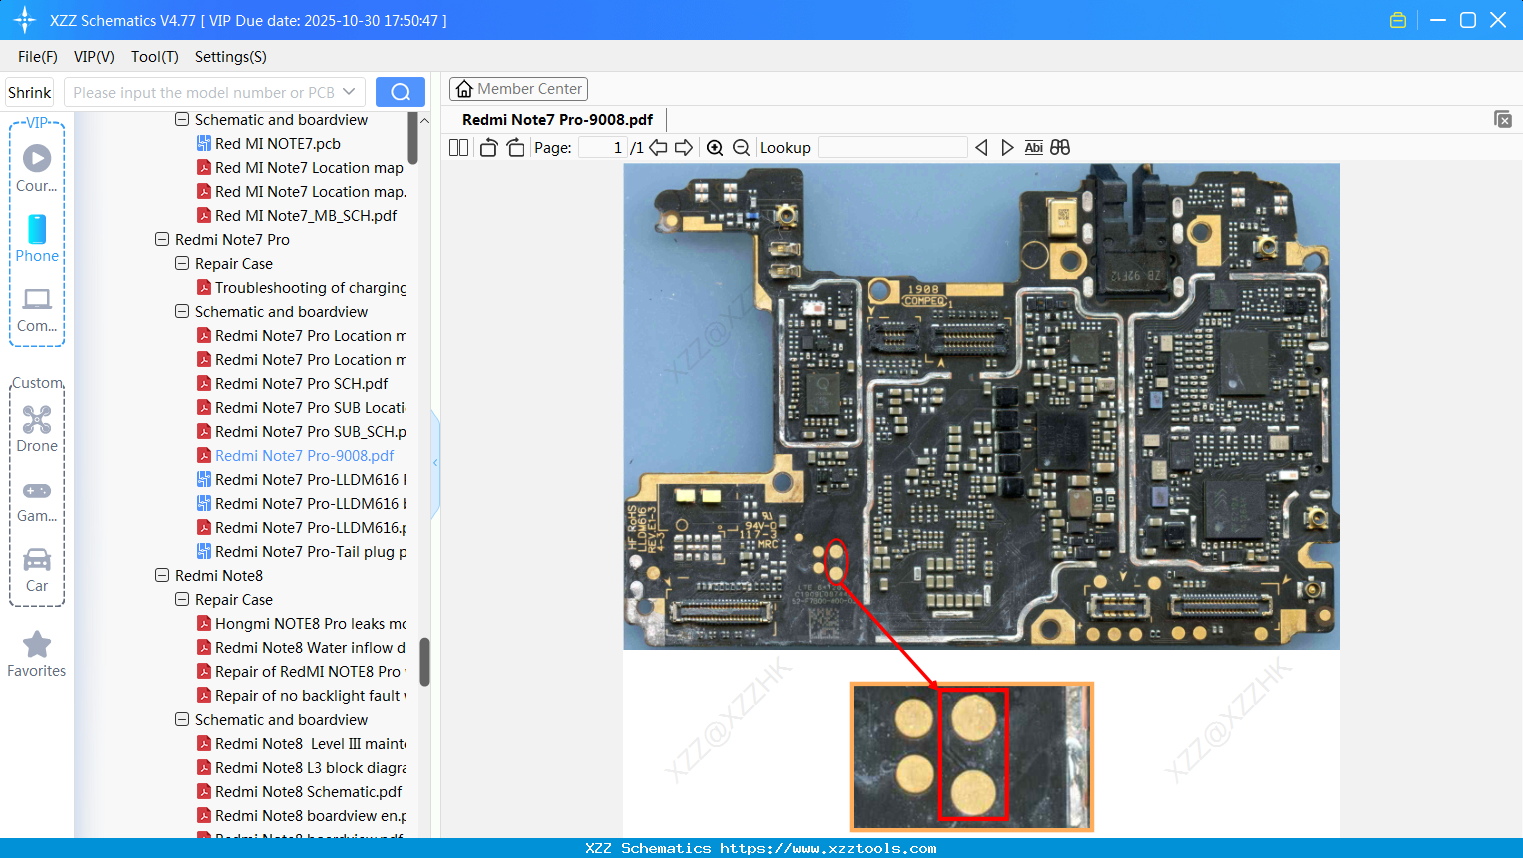Click the Member Center button
Image resolution: width=1523 pixels, height=858 pixels.
click(518, 89)
